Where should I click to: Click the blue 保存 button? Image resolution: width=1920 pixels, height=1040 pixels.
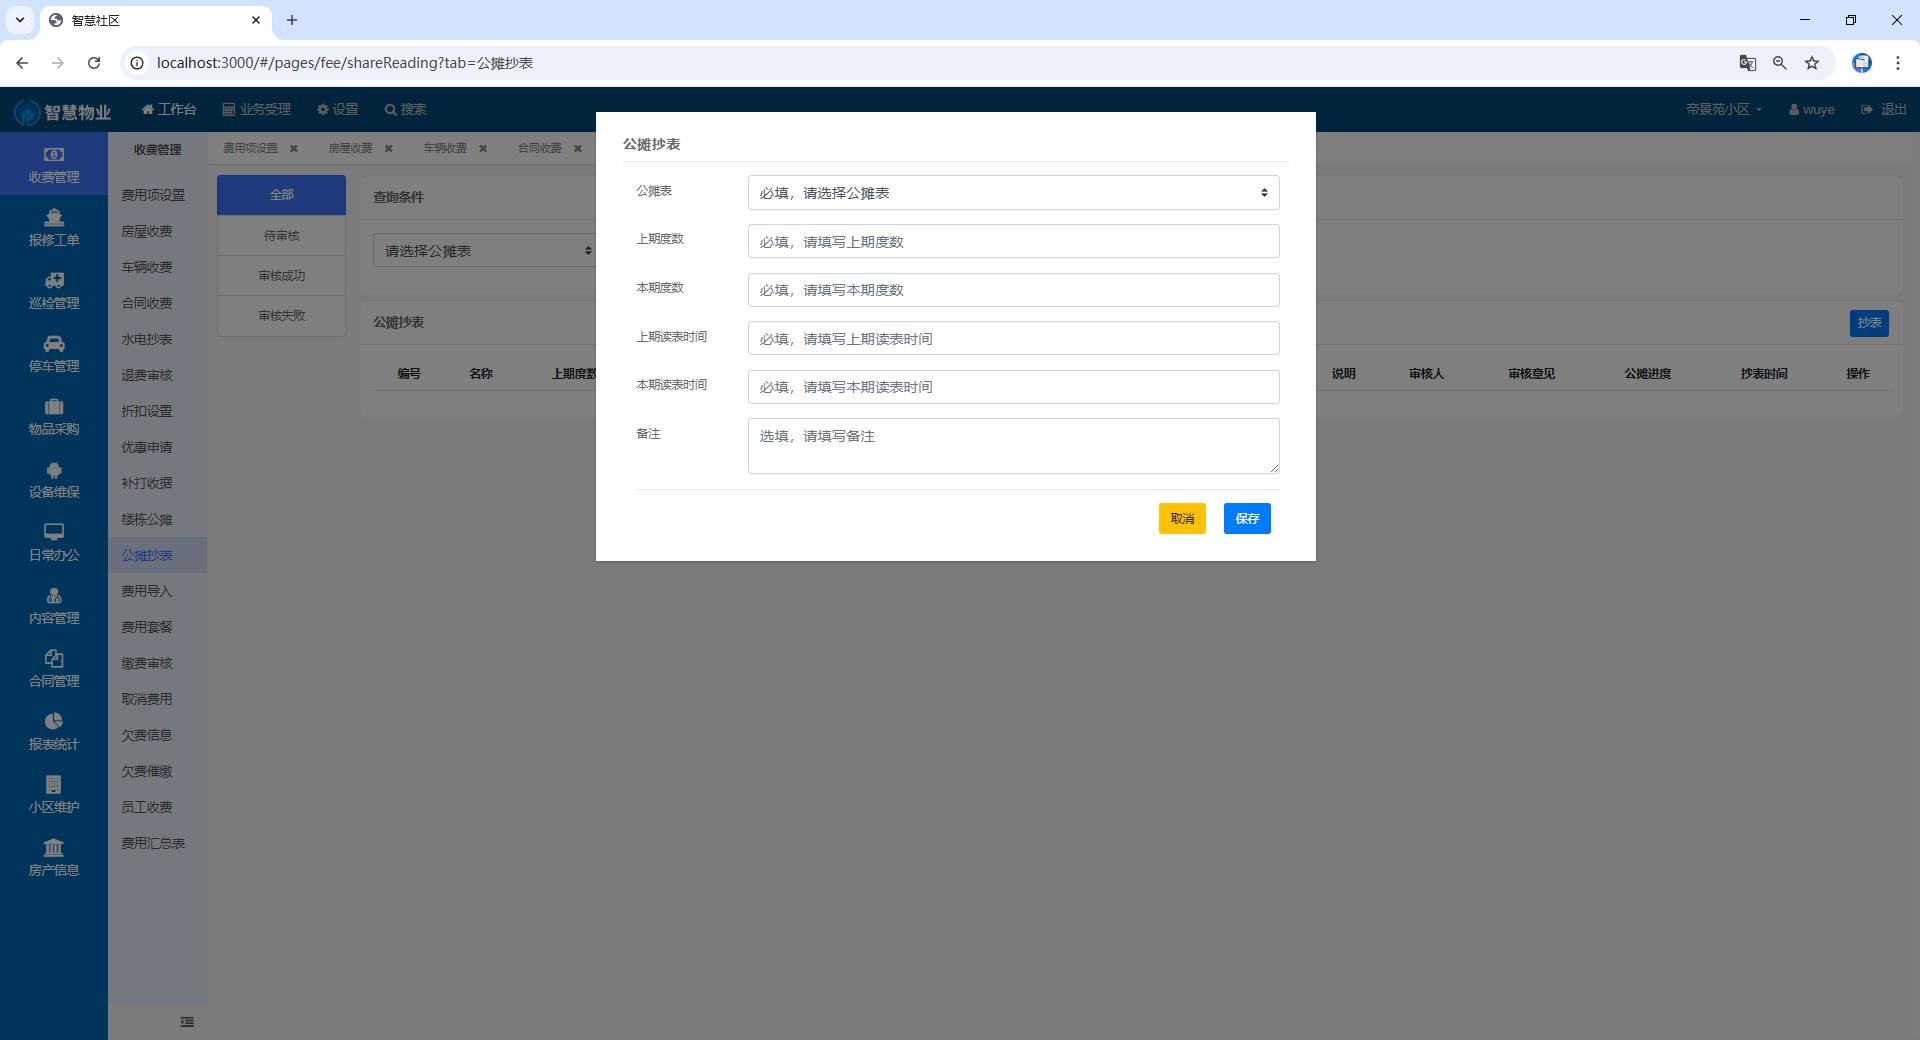point(1247,519)
